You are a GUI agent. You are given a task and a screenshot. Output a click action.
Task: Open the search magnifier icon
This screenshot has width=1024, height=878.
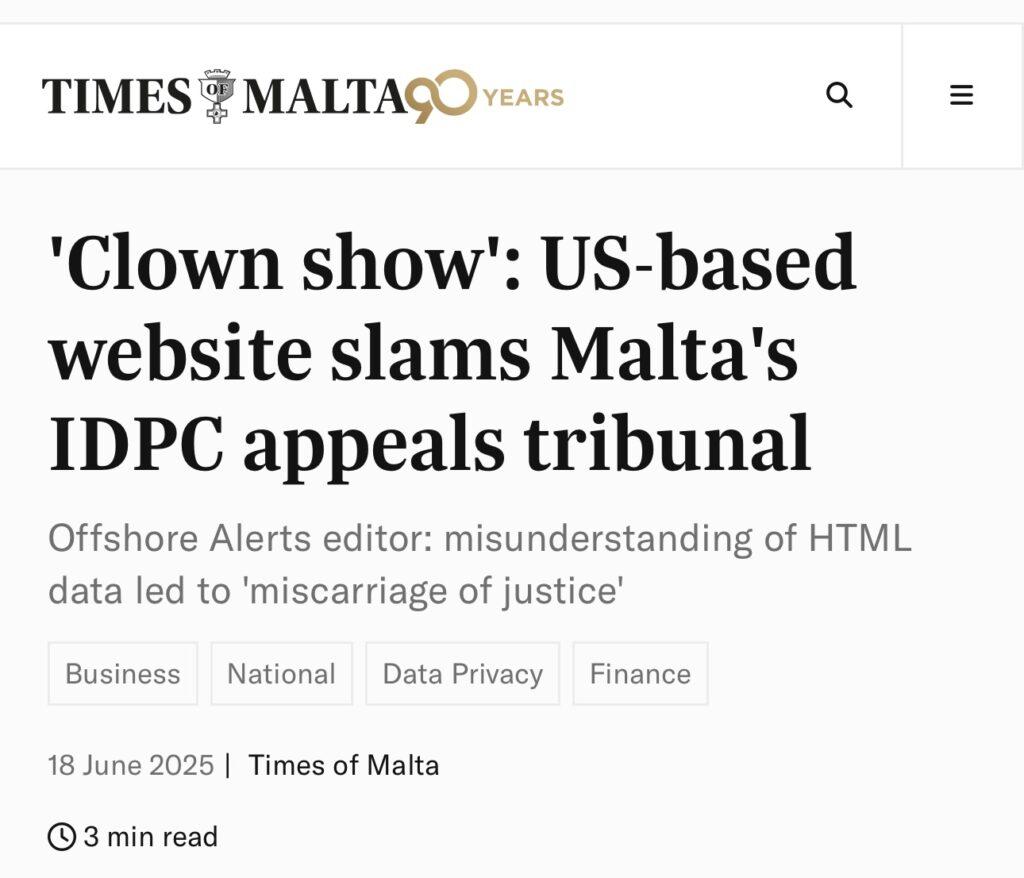click(x=839, y=95)
